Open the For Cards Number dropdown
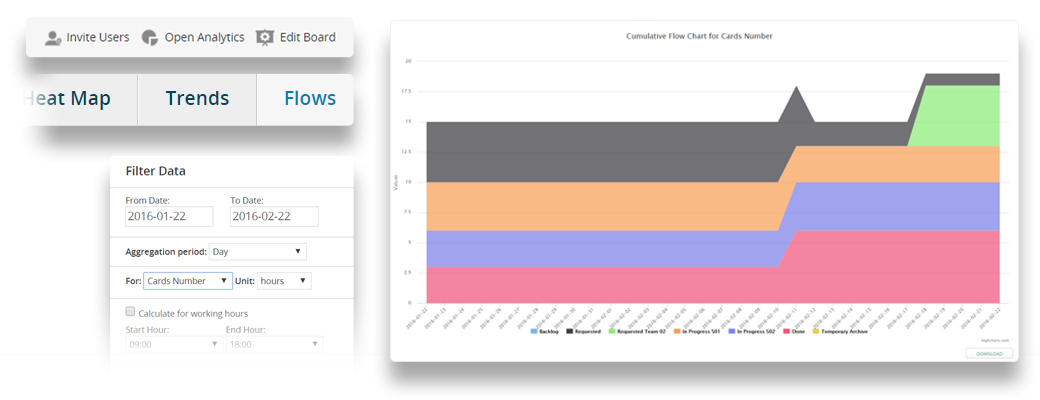This screenshot has height=400, width=1040. tap(188, 281)
